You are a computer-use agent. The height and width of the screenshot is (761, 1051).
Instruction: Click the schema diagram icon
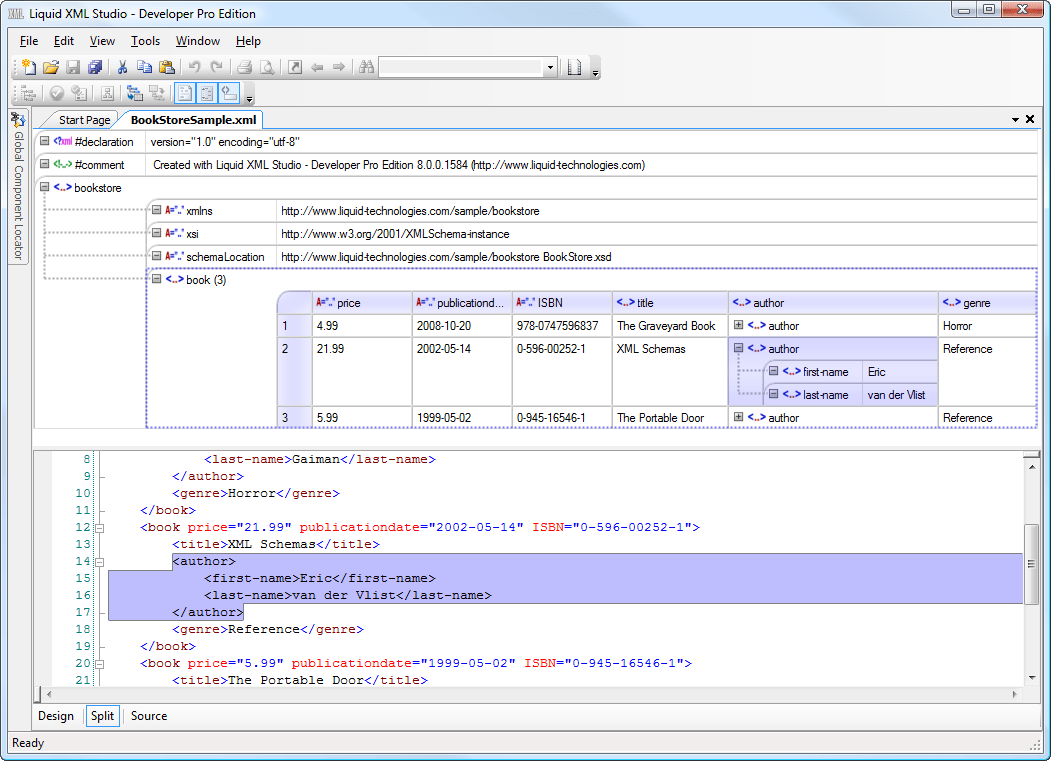pos(107,93)
